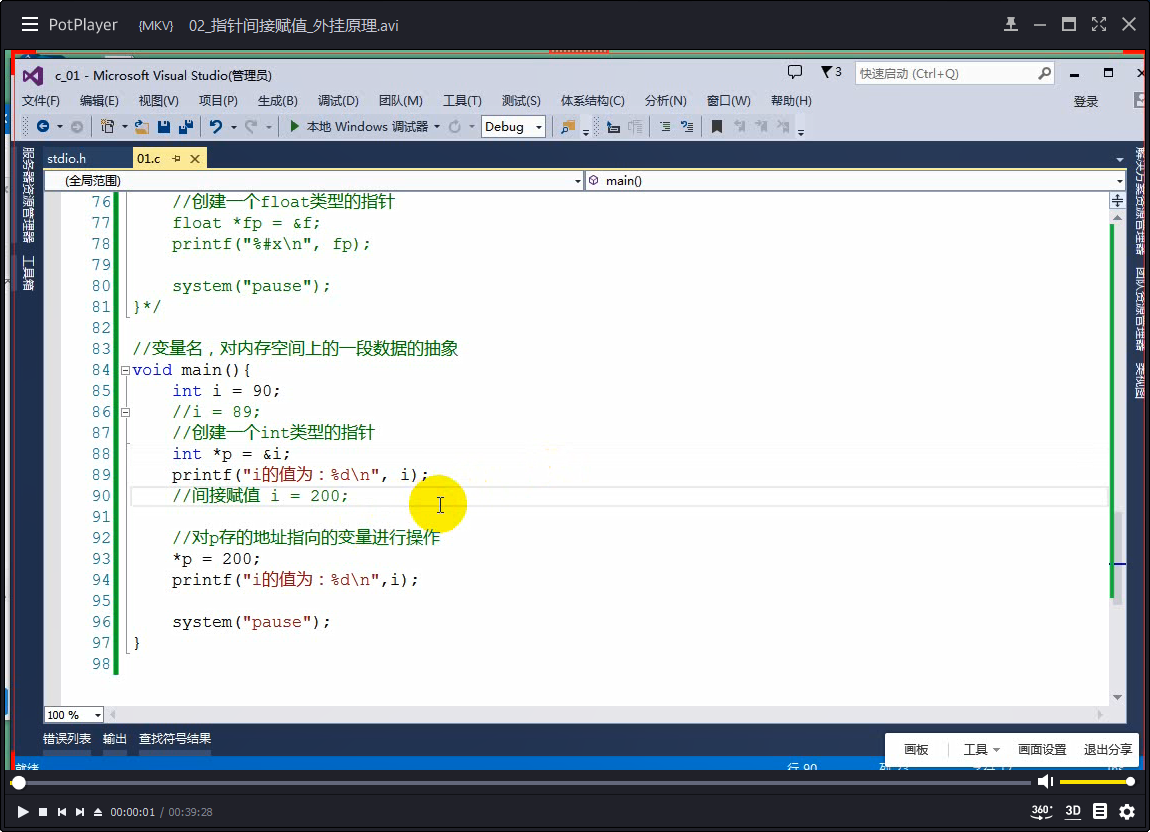Screen dimensions: 1150x832
Task: Click the 退出分享 button
Action: click(x=1107, y=749)
